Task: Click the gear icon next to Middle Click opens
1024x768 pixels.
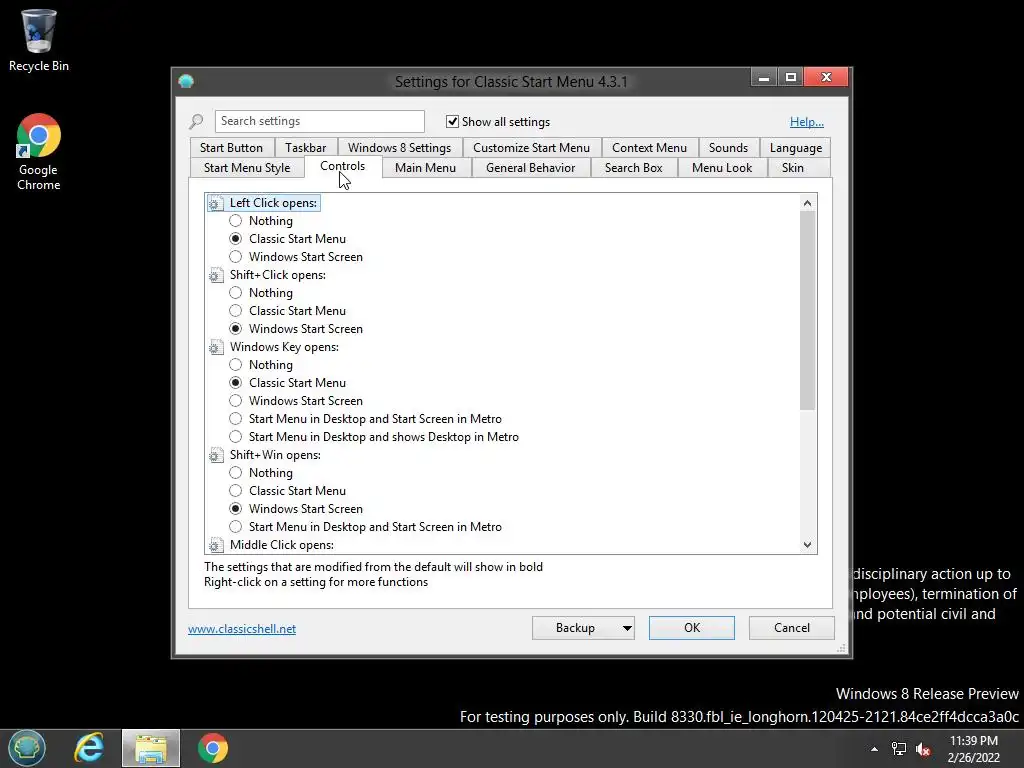Action: pos(216,545)
